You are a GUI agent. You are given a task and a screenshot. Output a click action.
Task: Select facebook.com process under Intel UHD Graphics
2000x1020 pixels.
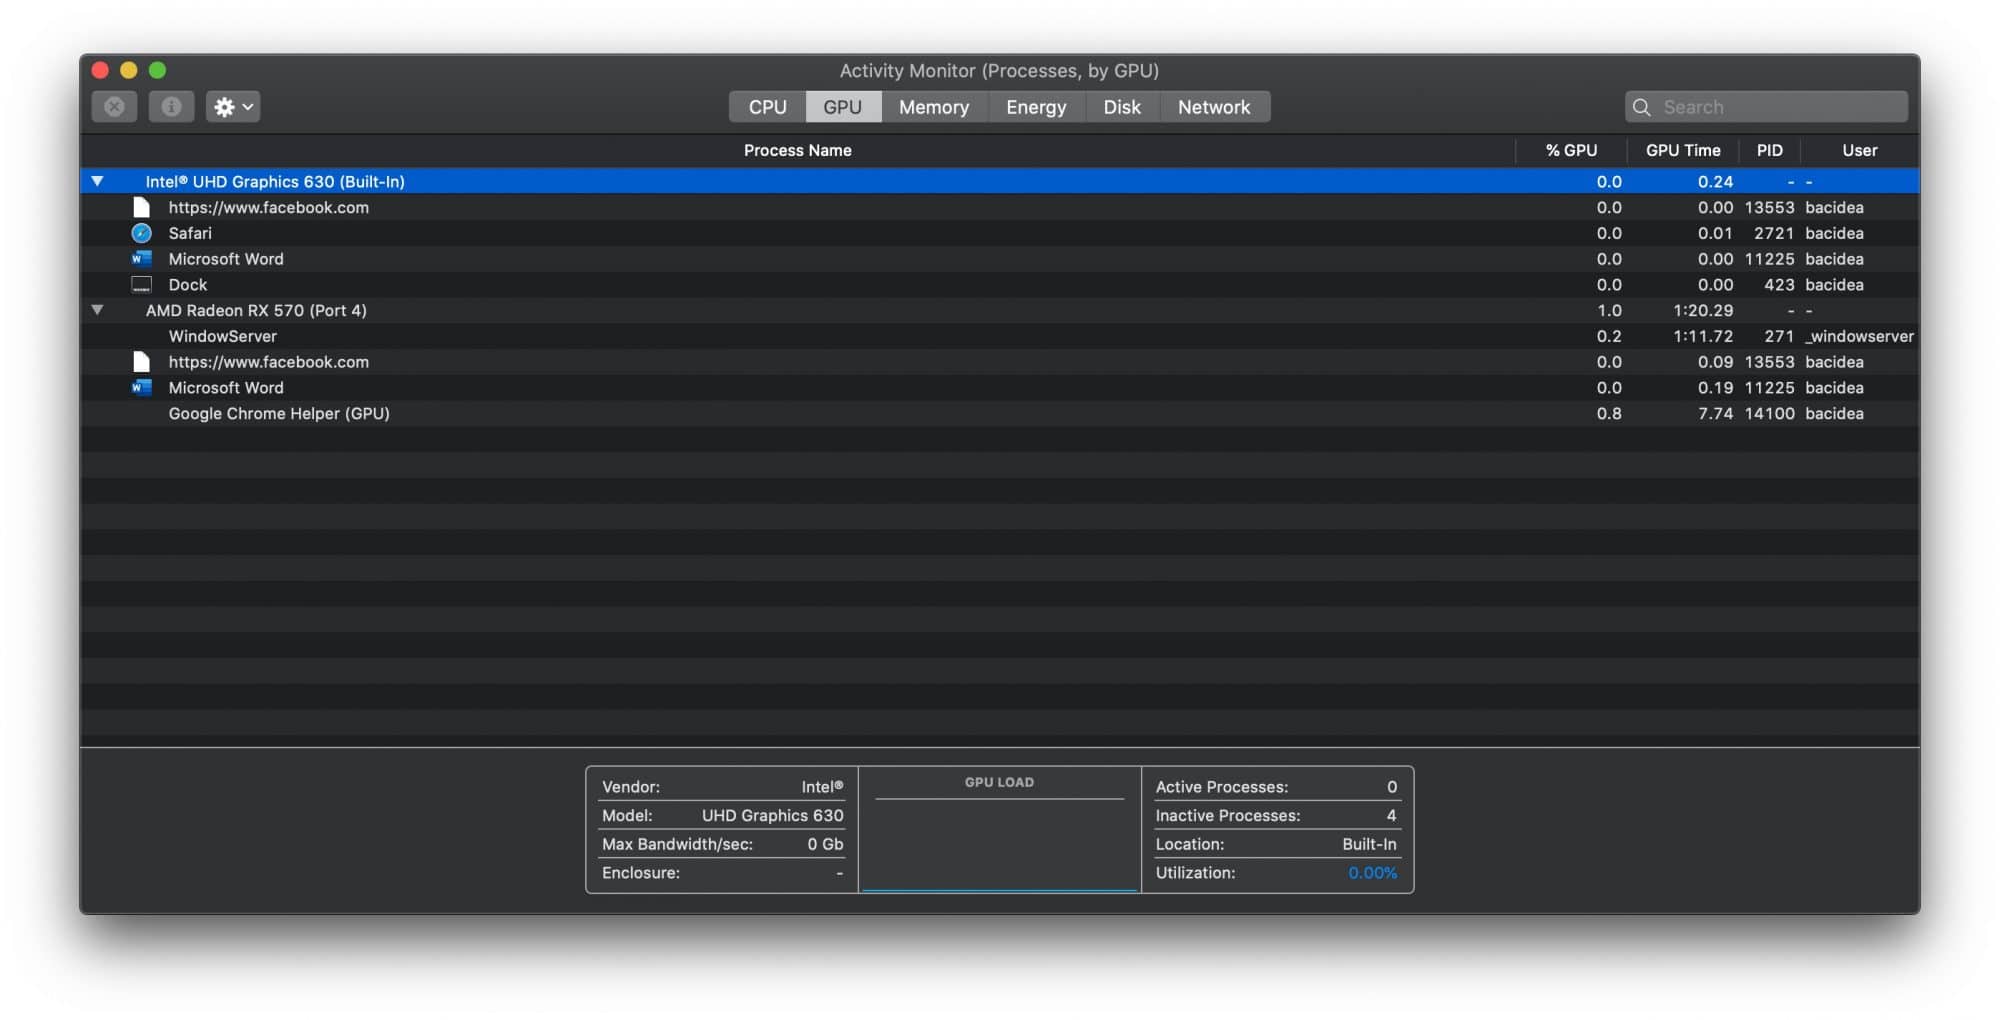[1000, 207]
